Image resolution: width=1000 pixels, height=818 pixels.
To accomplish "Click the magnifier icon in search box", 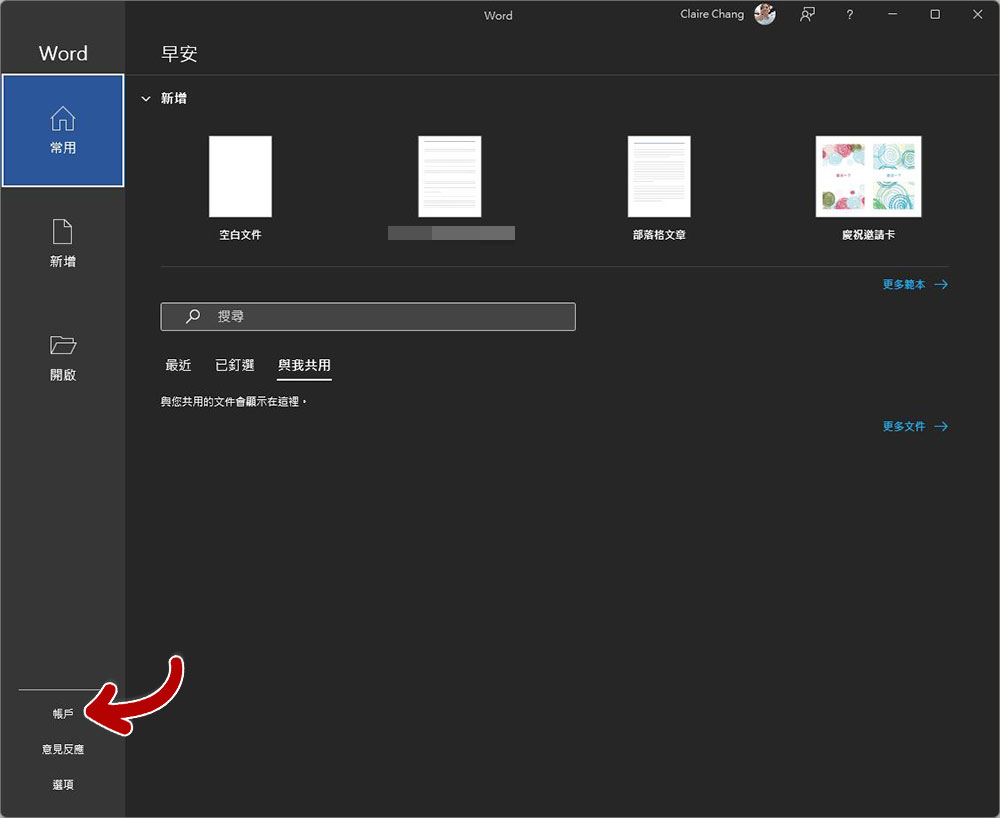I will pyautogui.click(x=193, y=316).
